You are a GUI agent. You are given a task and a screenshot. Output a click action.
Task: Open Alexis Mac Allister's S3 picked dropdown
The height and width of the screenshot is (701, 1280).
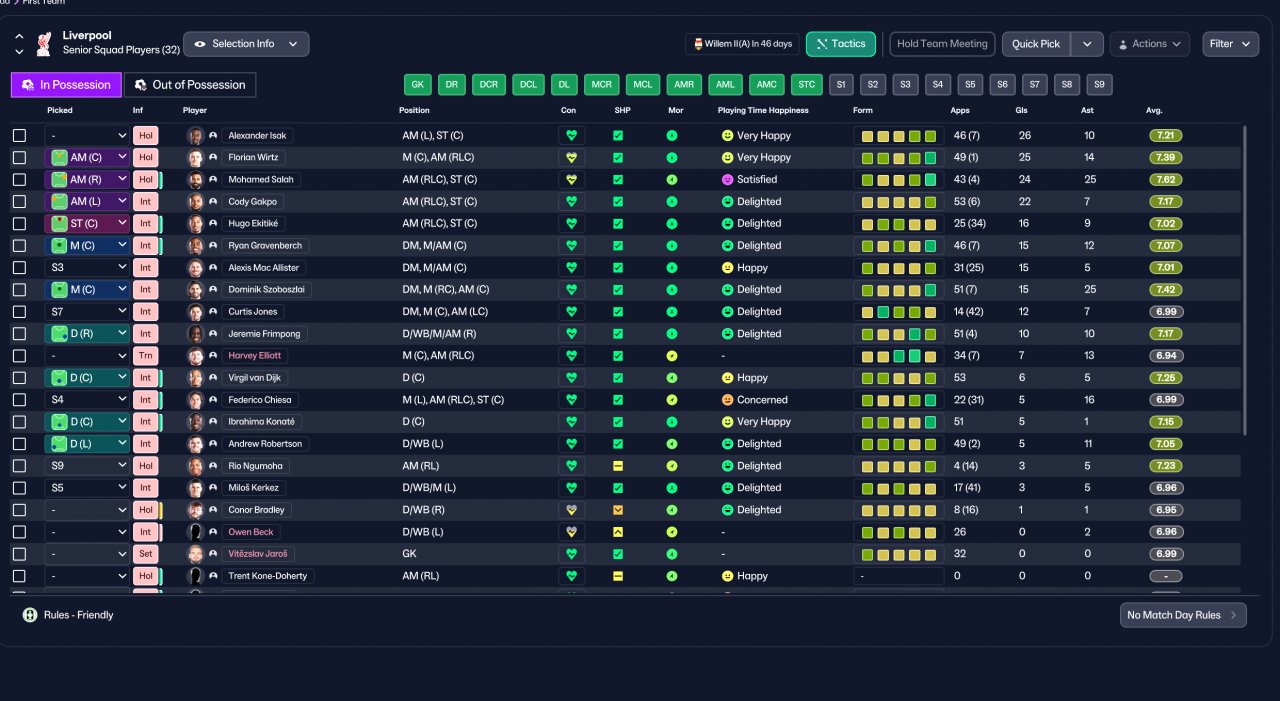[x=87, y=268]
